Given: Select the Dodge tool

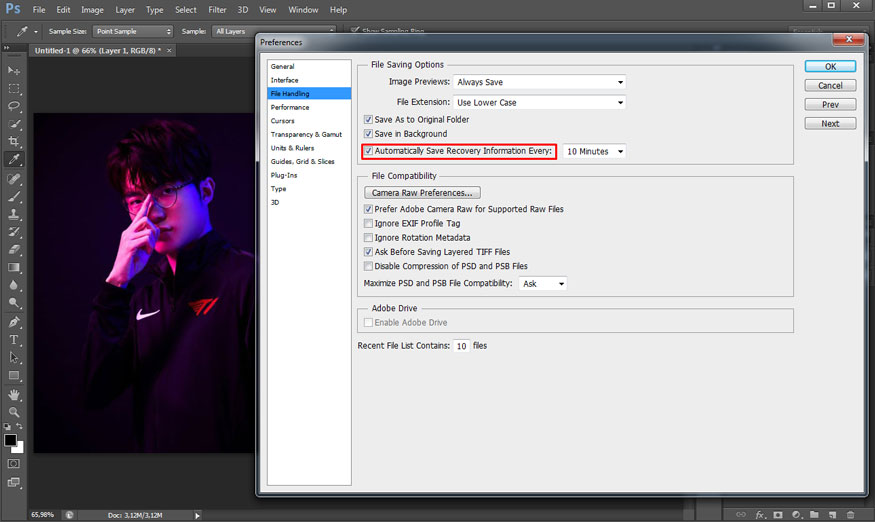Looking at the screenshot, I should pos(14,303).
